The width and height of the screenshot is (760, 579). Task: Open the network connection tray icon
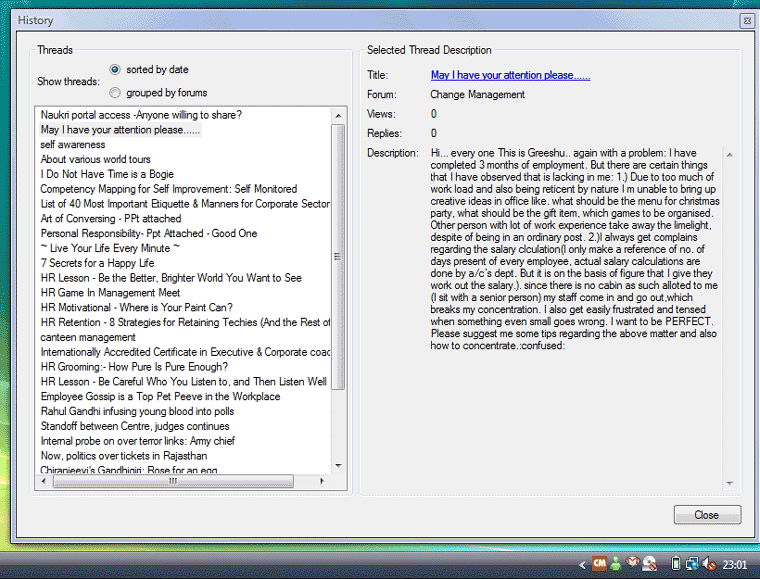tap(692, 563)
